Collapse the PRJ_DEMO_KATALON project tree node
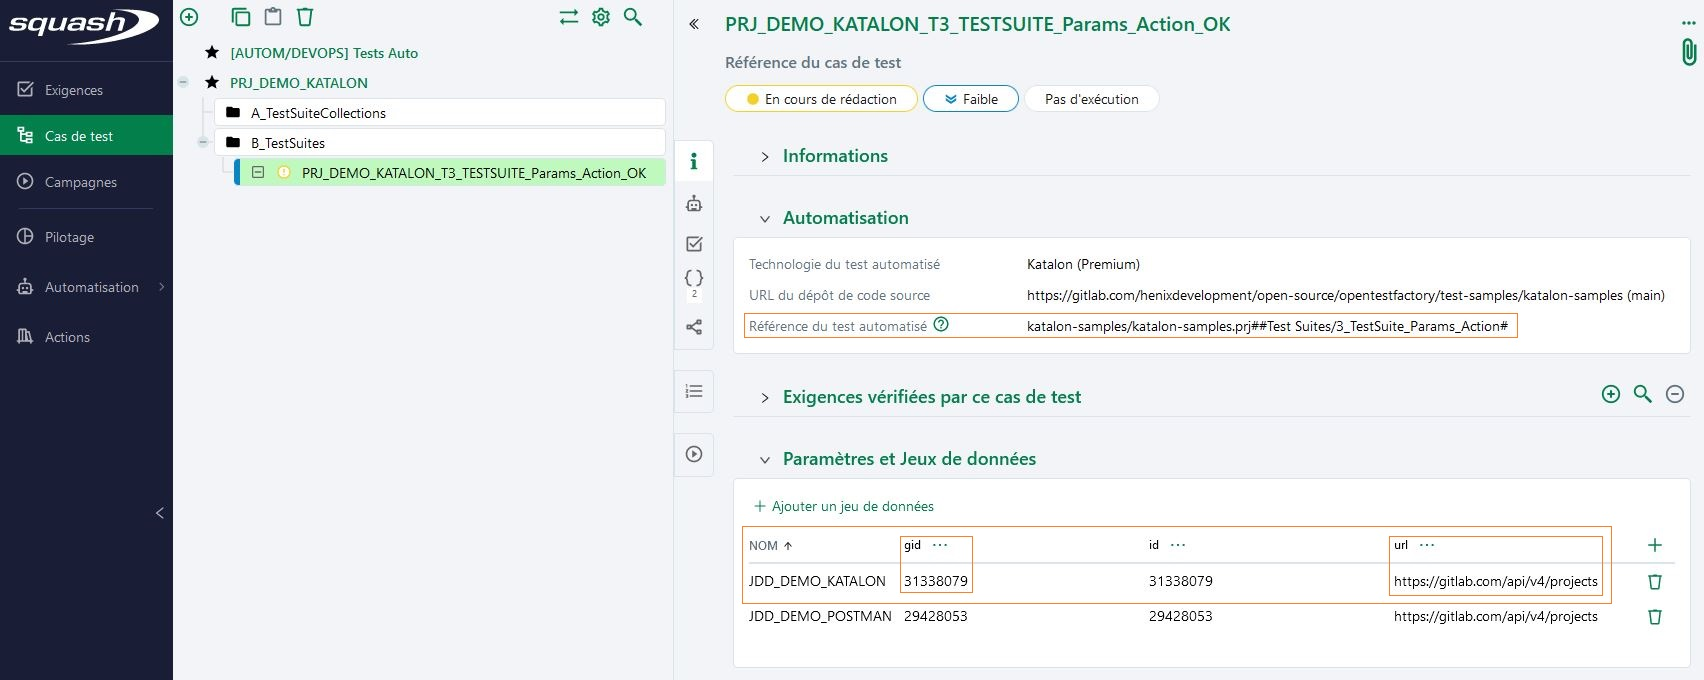The height and width of the screenshot is (680, 1704). pyautogui.click(x=183, y=83)
